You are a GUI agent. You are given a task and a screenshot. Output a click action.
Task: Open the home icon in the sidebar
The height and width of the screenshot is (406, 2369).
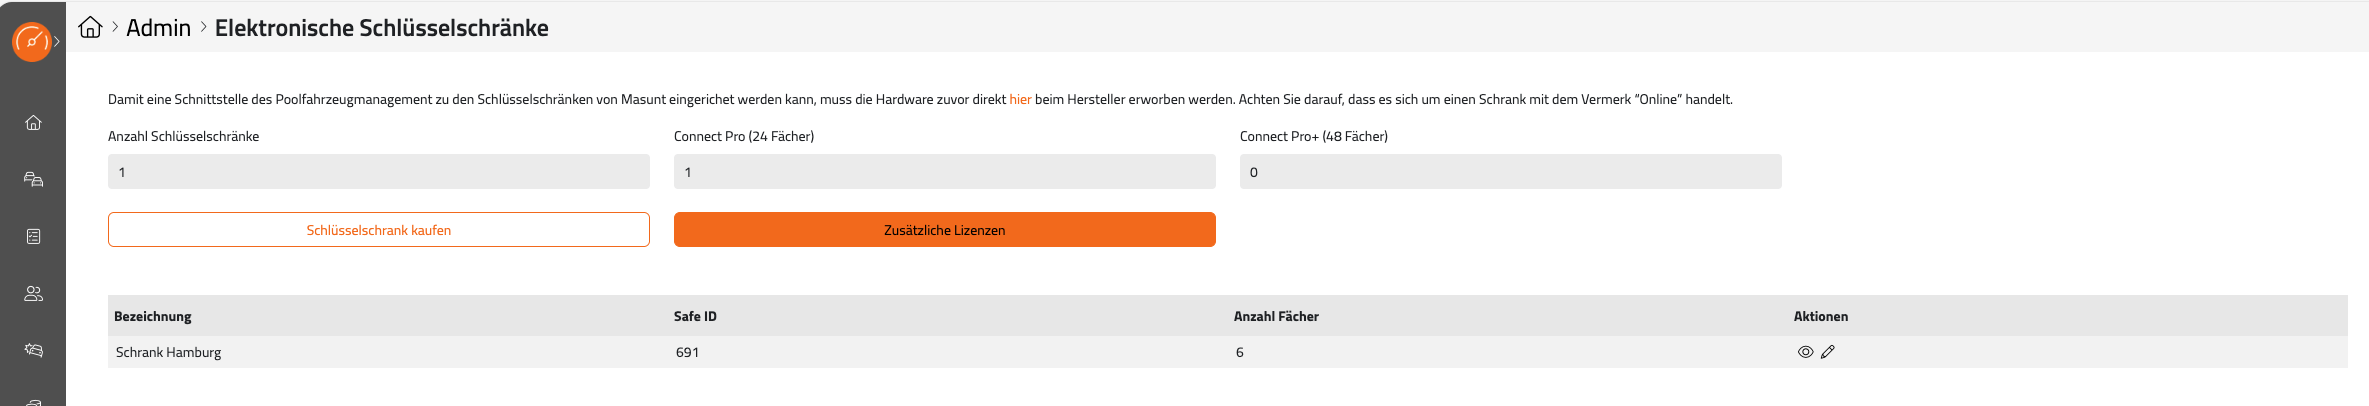[x=33, y=123]
